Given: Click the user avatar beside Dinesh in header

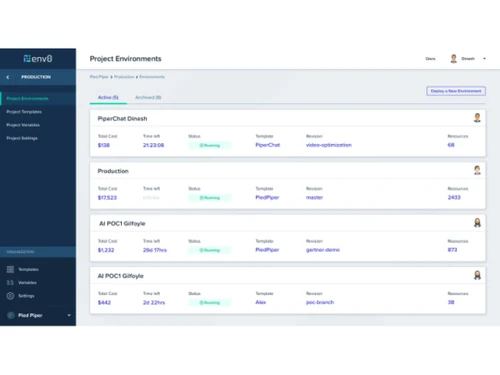Looking at the screenshot, I should 453,59.
